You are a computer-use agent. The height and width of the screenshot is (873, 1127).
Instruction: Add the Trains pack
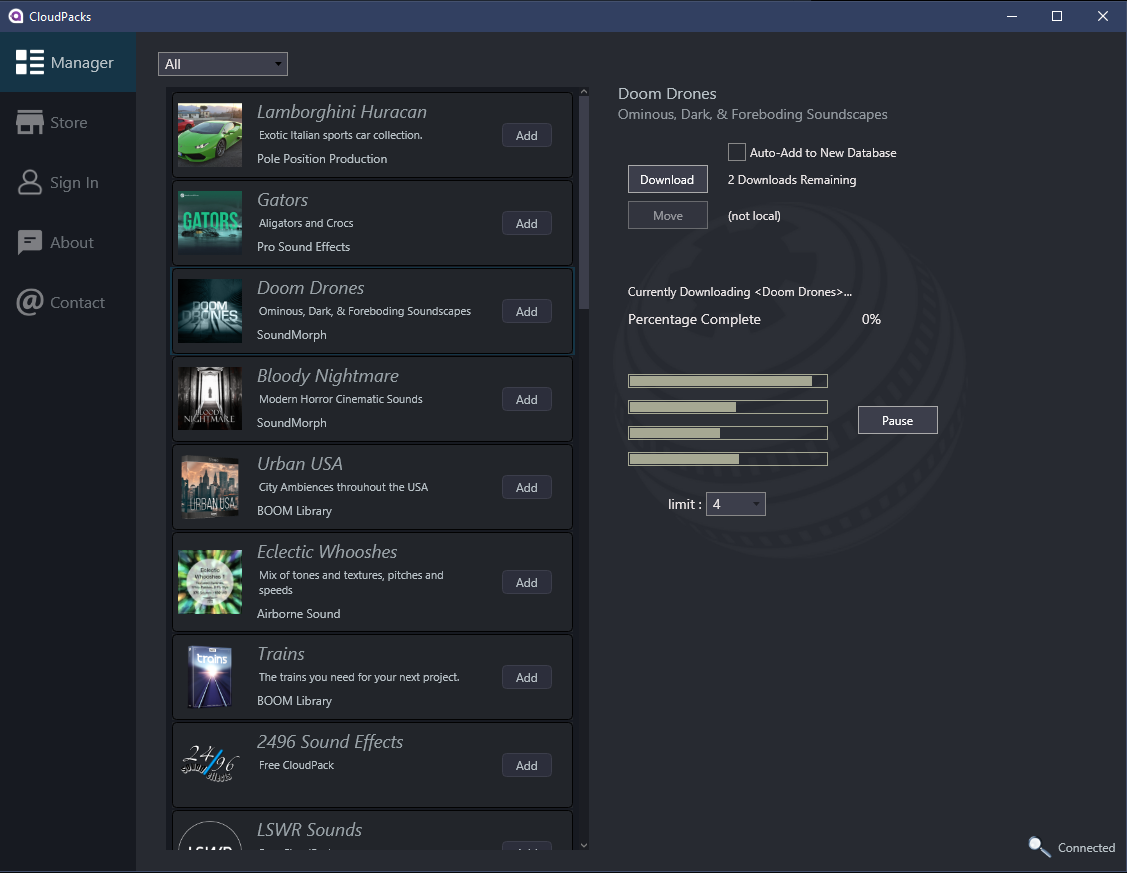pos(527,678)
